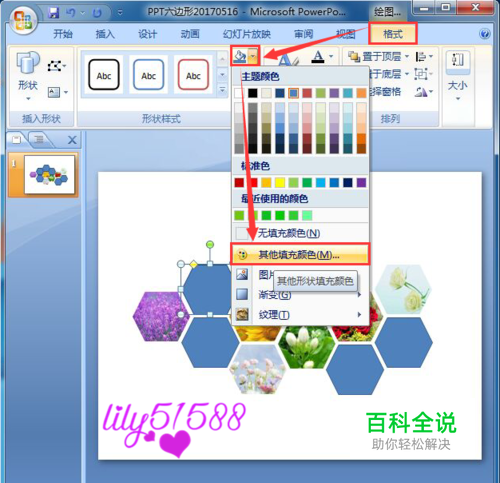Apply the red outline Abc style
500x483 pixels.
coord(193,75)
